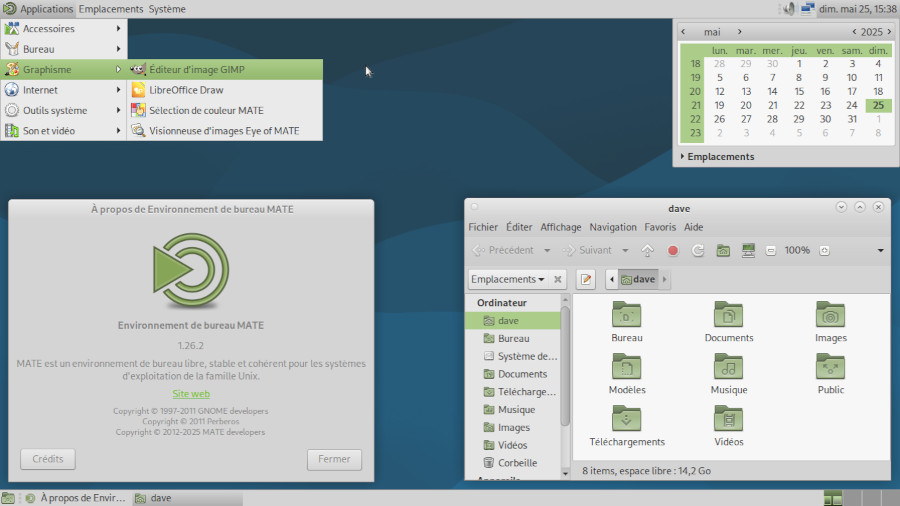
Task: Click the go up parent folder icon
Action: click(647, 250)
